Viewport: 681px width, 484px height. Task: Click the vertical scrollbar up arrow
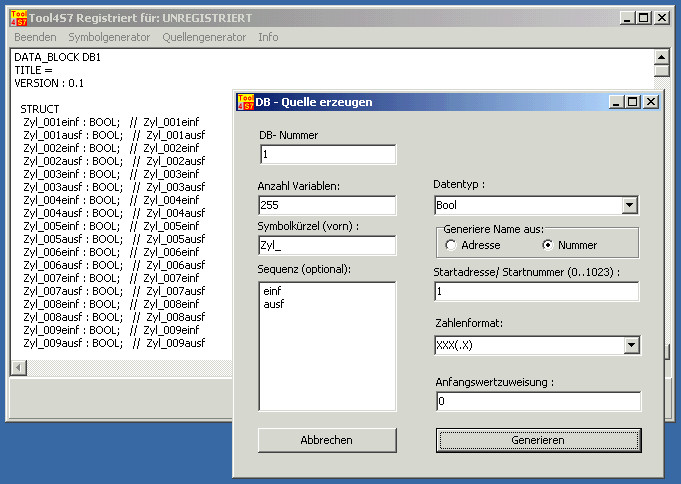tap(661, 57)
